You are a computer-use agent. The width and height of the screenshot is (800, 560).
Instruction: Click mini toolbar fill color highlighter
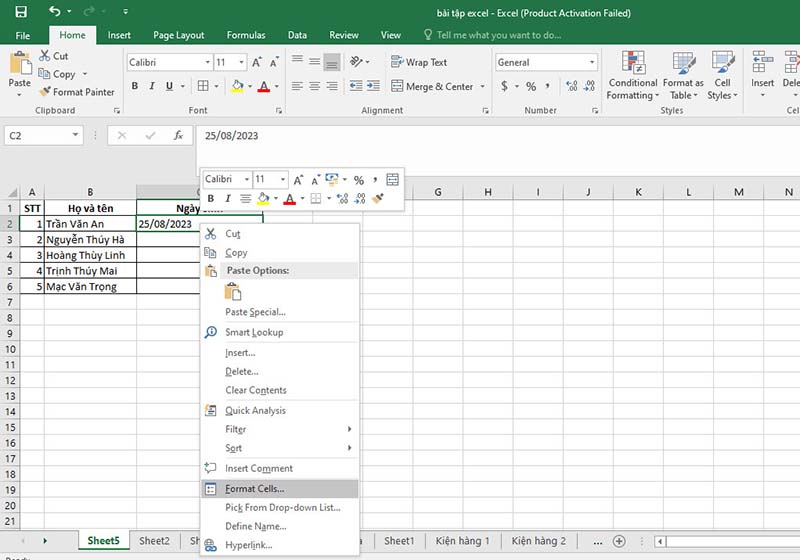pos(263,198)
